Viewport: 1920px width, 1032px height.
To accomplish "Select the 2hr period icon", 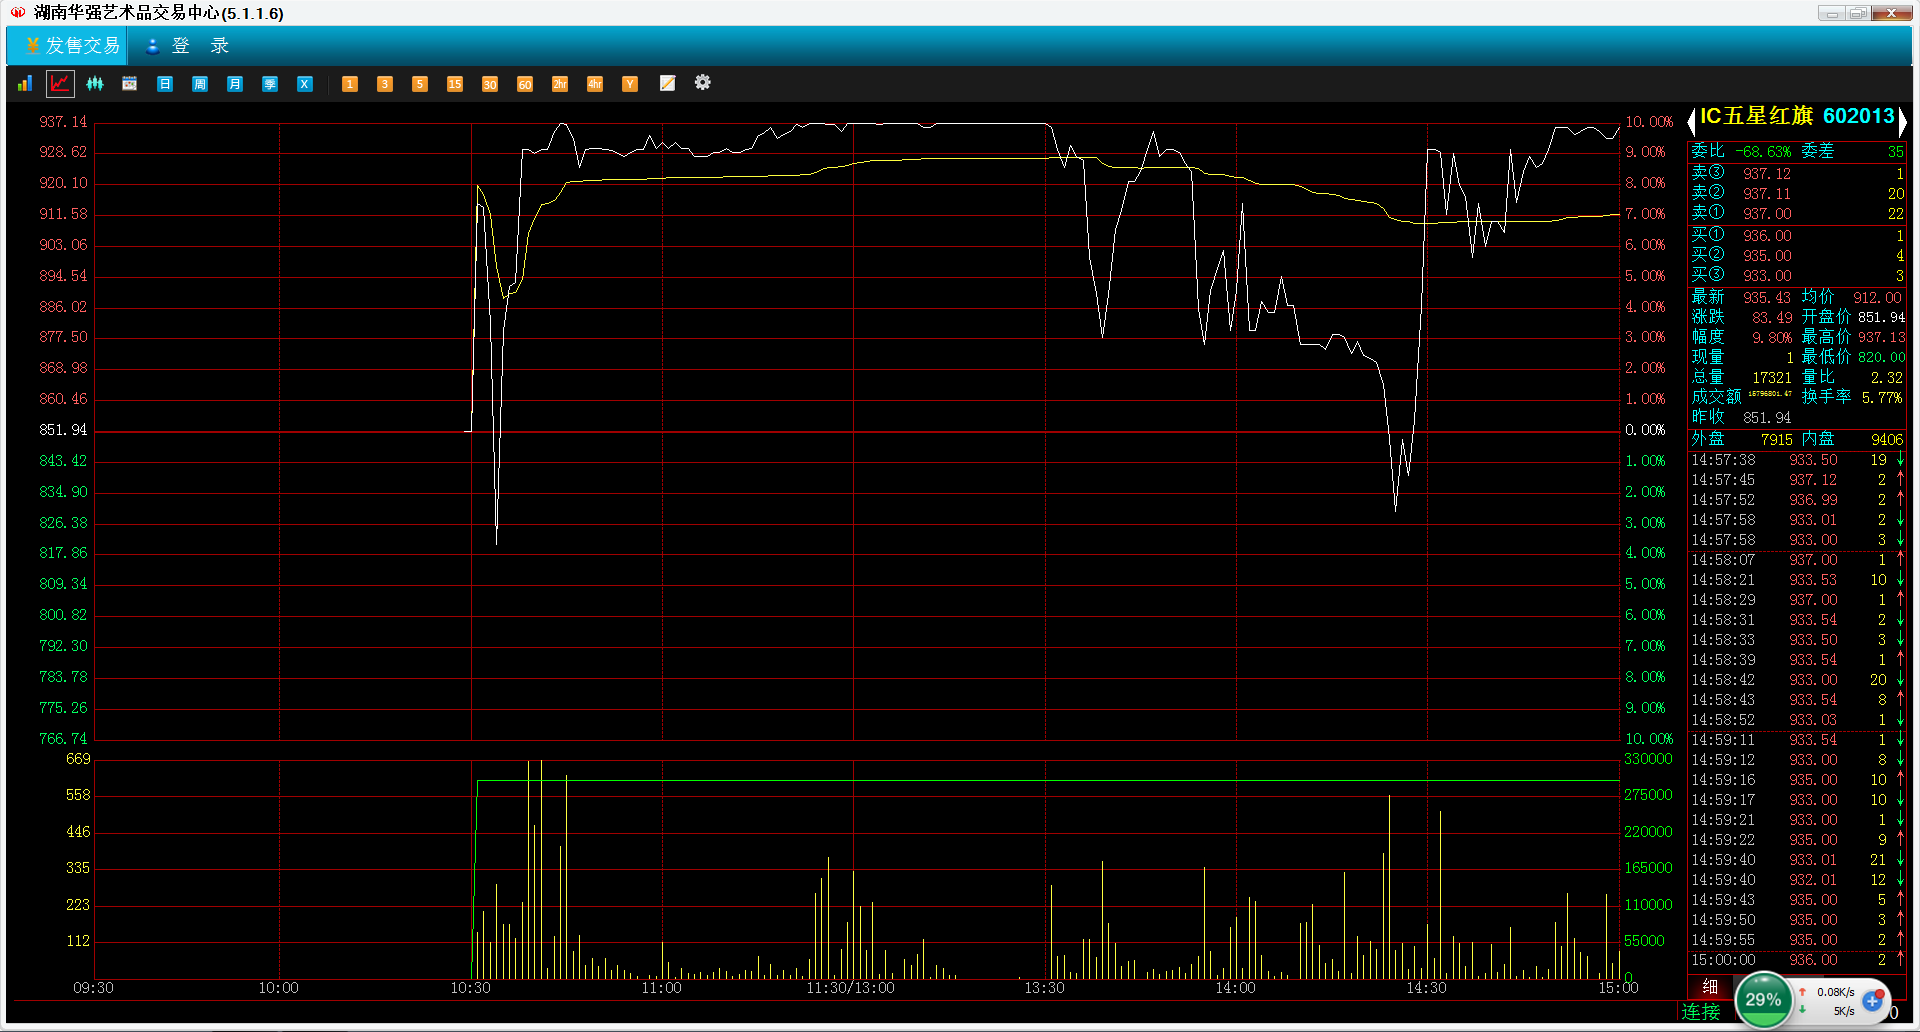I will (560, 84).
